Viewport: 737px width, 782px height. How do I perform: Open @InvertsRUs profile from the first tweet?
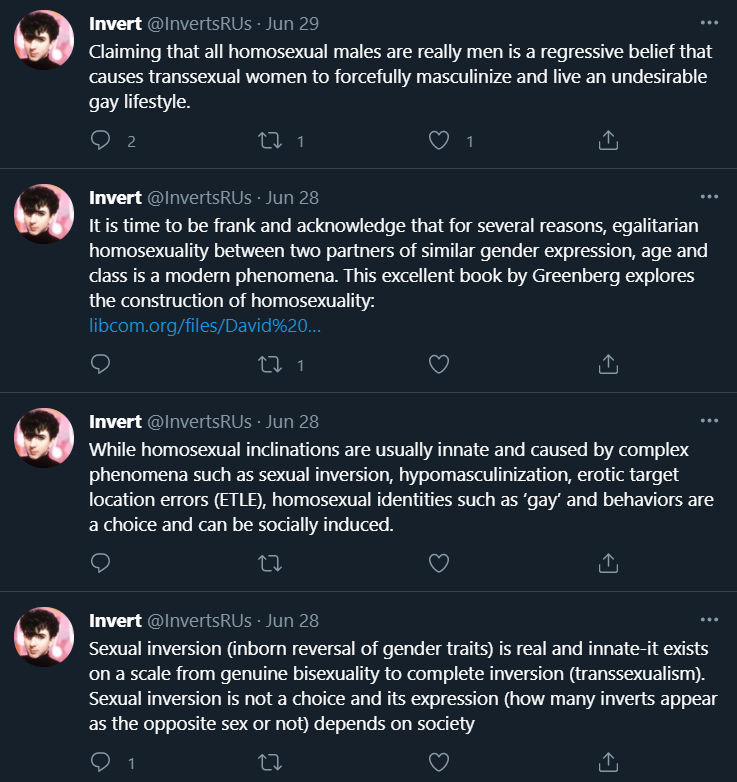tap(199, 24)
